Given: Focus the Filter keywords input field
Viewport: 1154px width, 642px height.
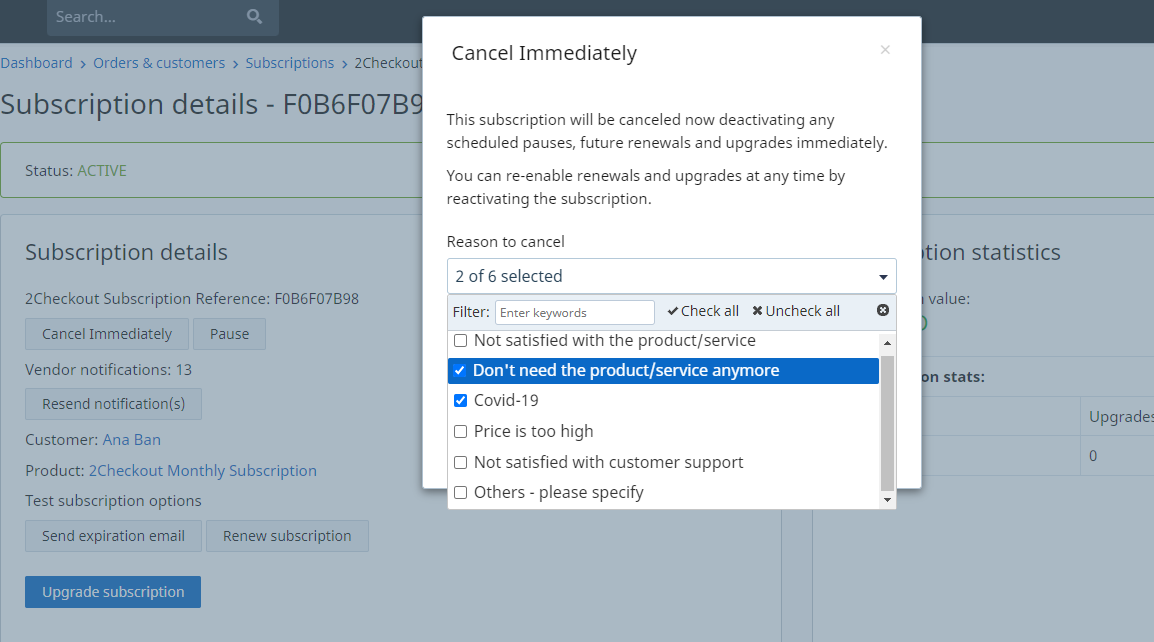Looking at the screenshot, I should pyautogui.click(x=575, y=312).
